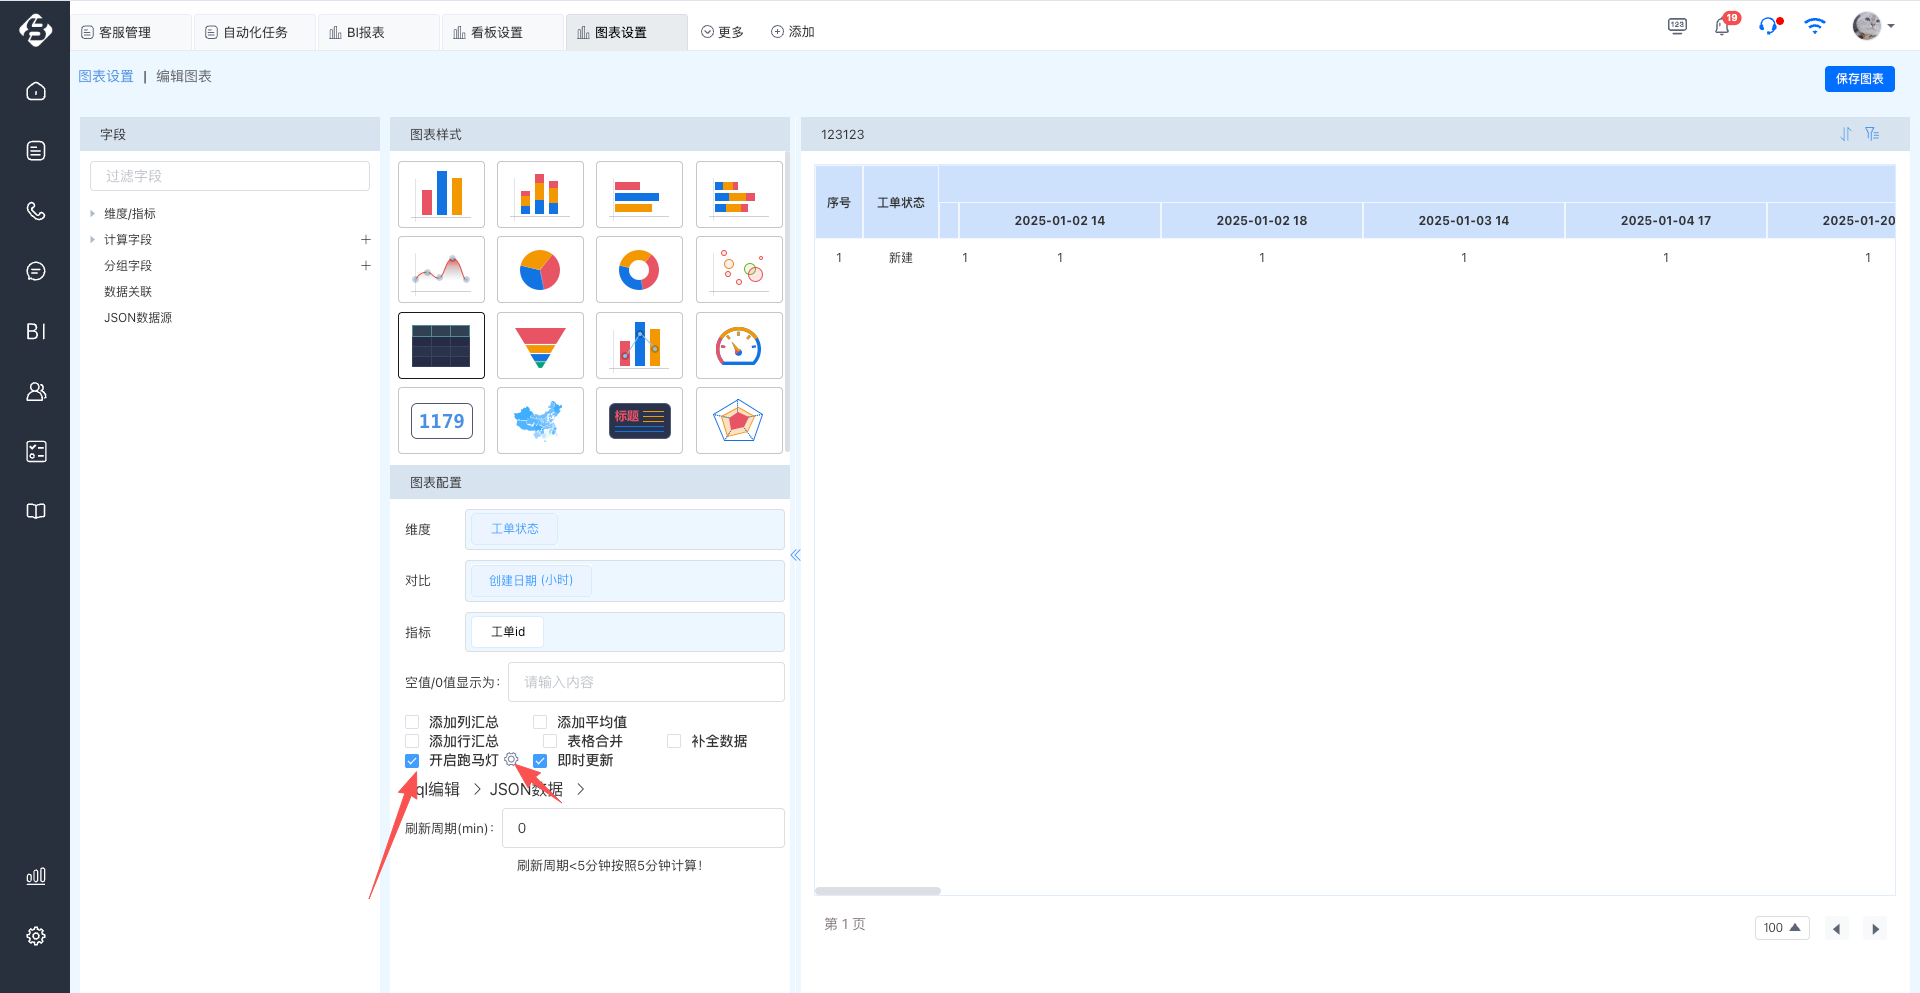Open the BI section in sidebar
Image resolution: width=1920 pixels, height=993 pixels.
click(x=36, y=331)
